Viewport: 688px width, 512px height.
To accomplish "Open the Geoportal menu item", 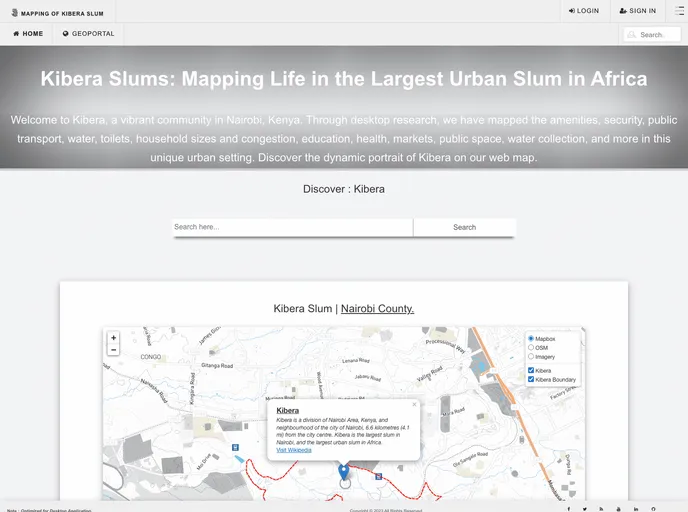I will [x=88, y=34].
